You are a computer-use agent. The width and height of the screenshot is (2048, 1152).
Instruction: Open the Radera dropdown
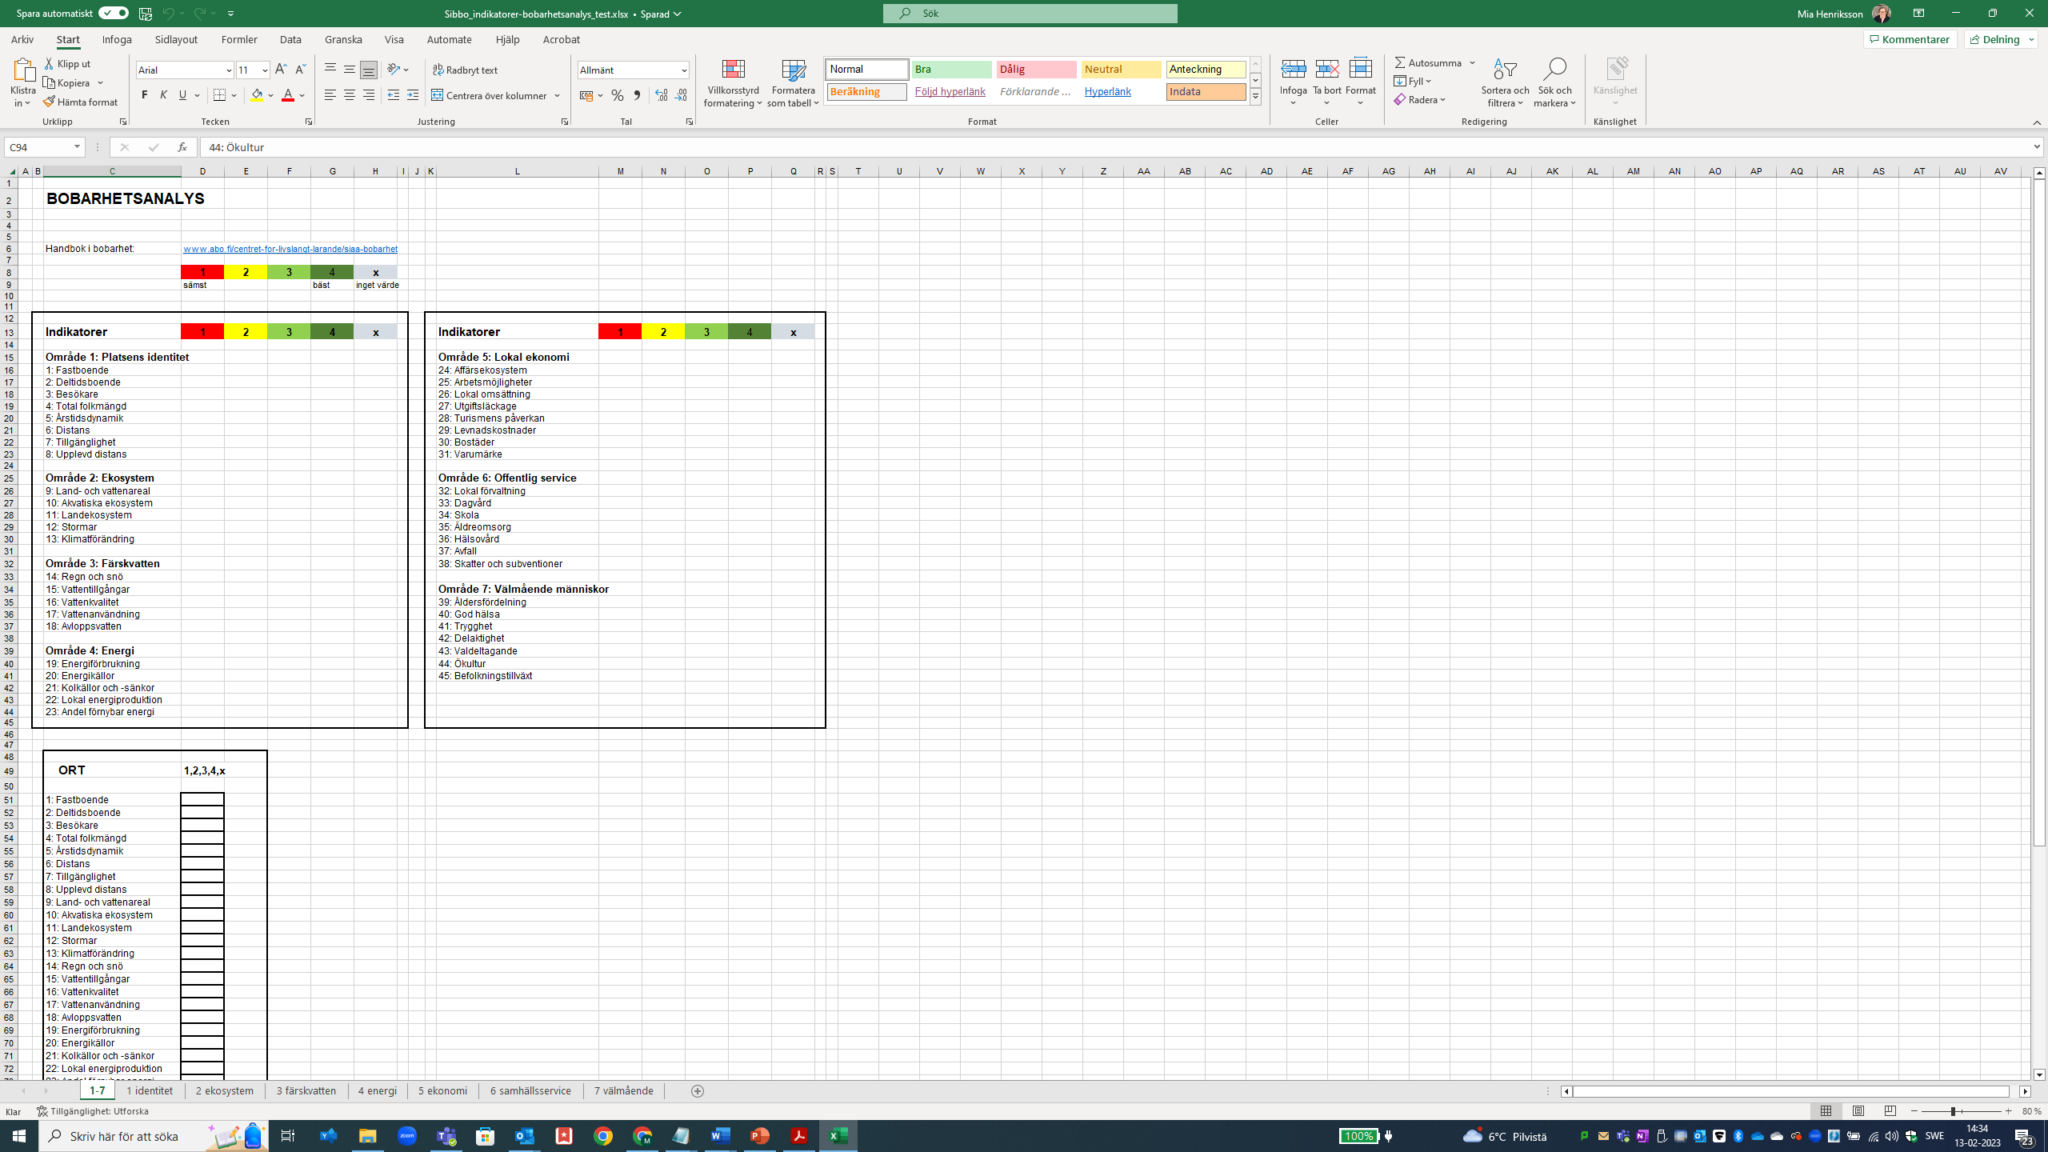(x=1420, y=99)
